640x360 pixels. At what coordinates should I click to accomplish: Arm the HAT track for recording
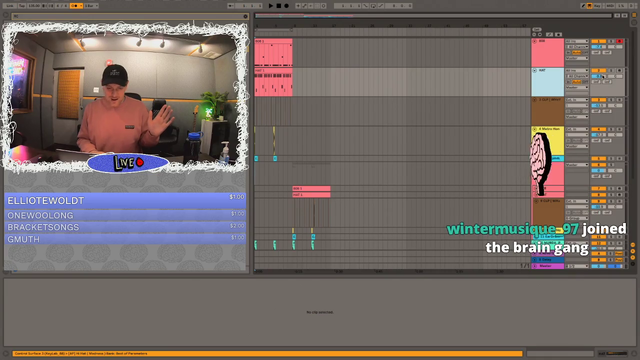620,70
